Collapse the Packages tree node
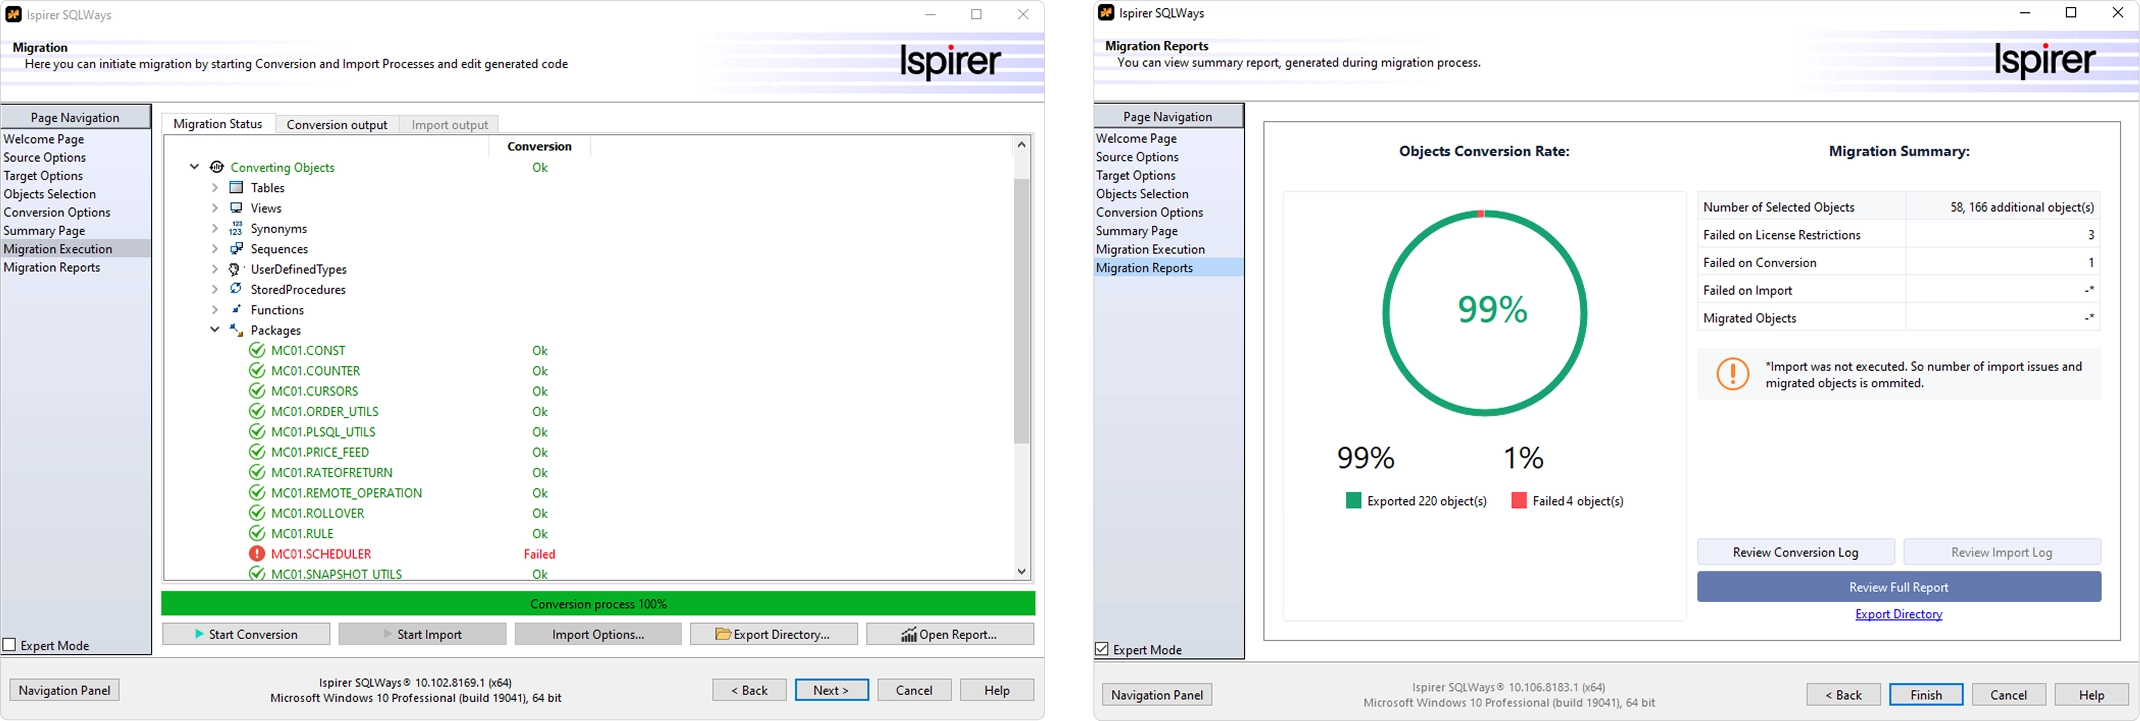Screen dimensions: 2140x721 pyautogui.click(x=215, y=330)
